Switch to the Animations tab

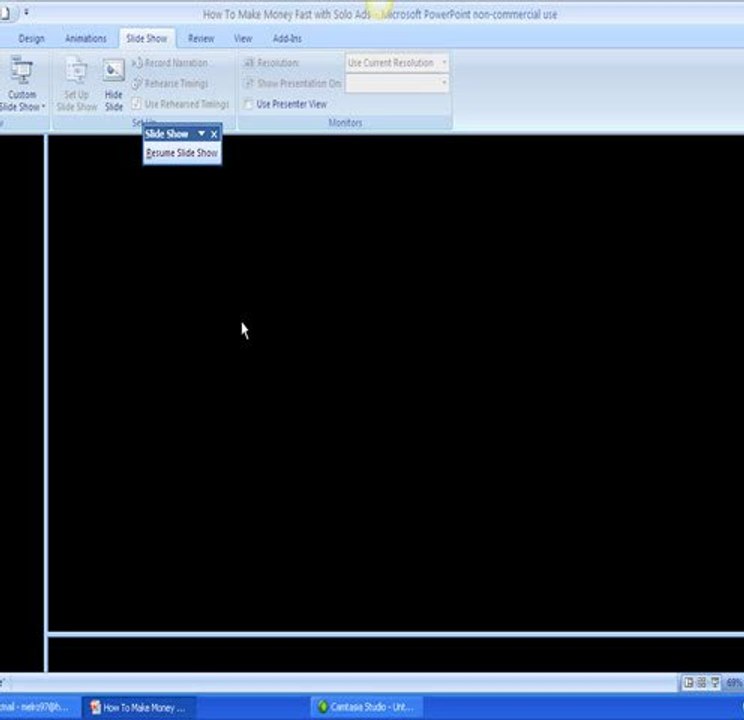(85, 38)
